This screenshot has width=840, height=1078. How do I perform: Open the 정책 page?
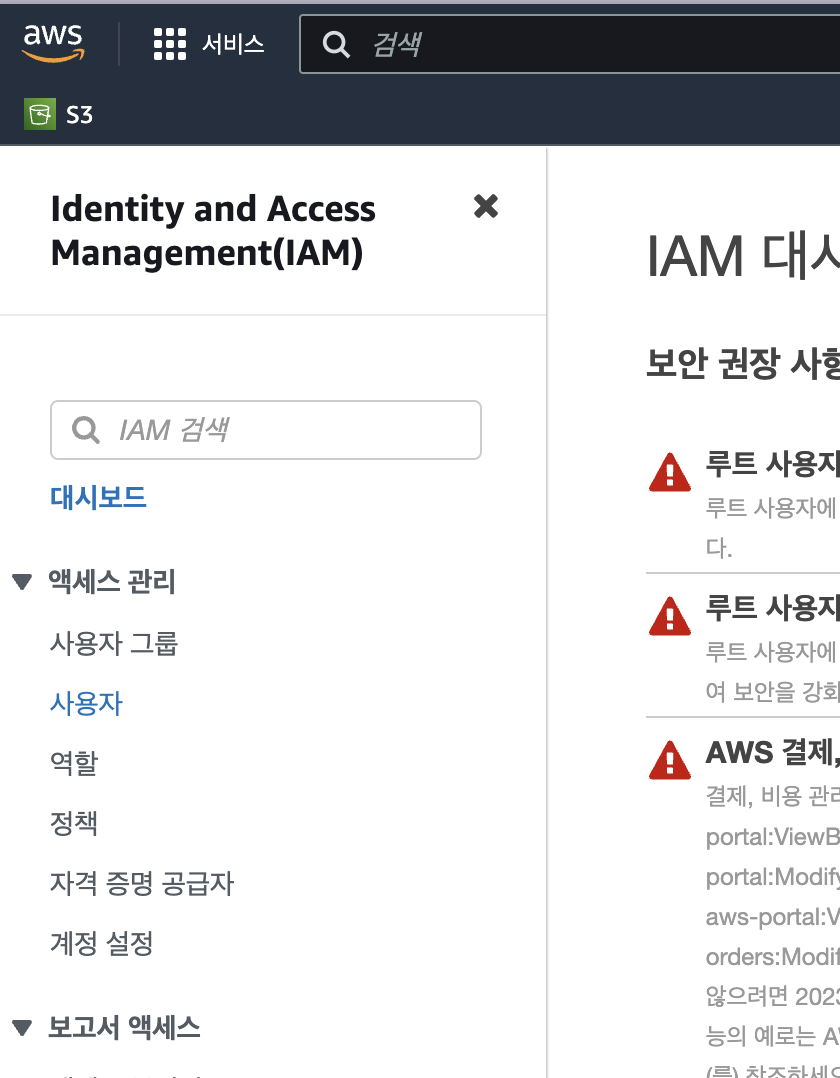coord(74,823)
